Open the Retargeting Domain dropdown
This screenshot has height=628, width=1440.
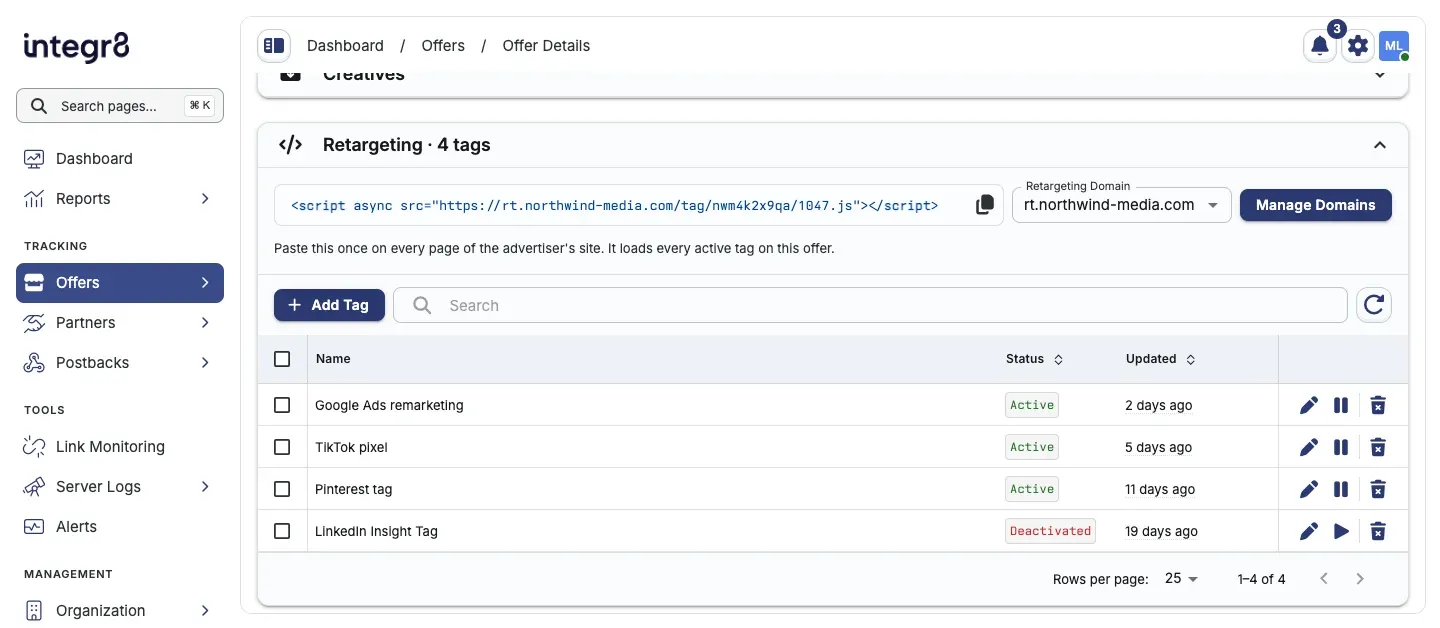(1122, 205)
